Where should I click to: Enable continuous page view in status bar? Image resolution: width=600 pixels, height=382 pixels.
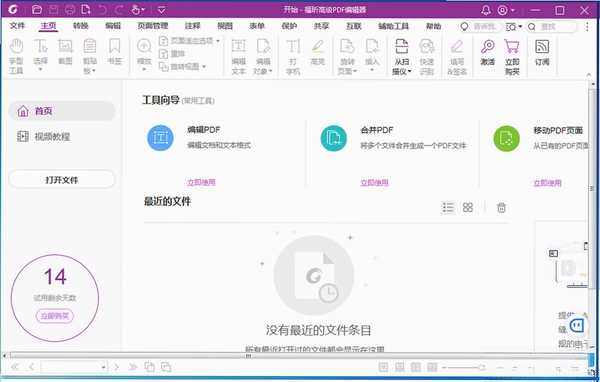[399, 367]
